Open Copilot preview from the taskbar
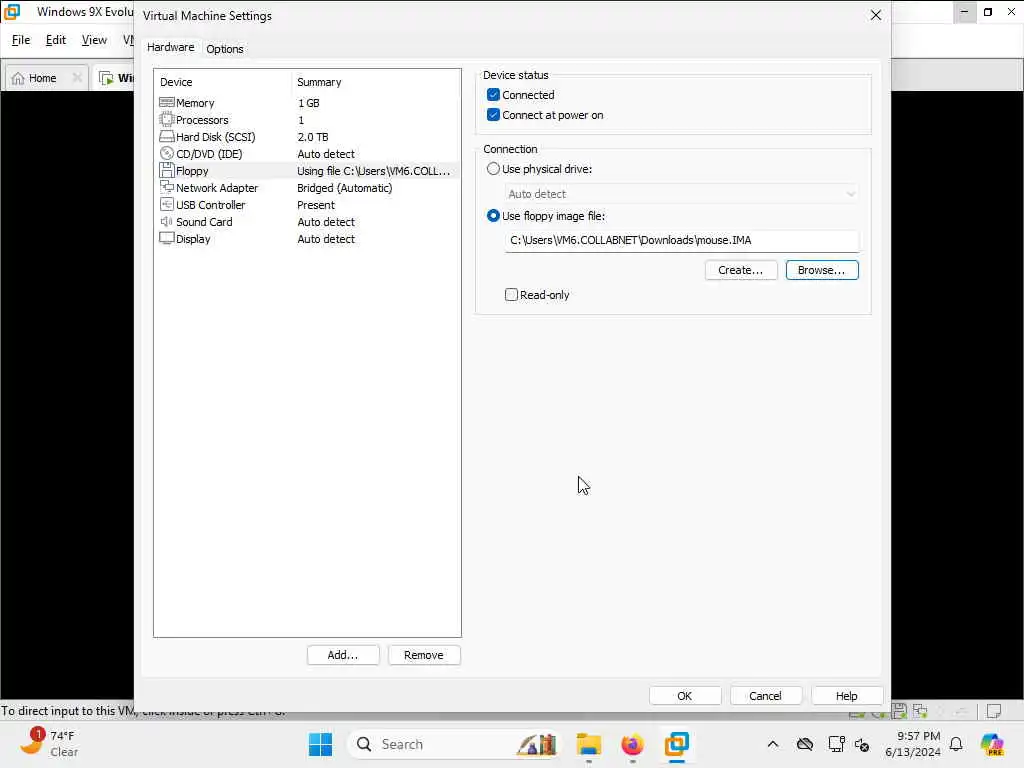The height and width of the screenshot is (768, 1024). 992,744
